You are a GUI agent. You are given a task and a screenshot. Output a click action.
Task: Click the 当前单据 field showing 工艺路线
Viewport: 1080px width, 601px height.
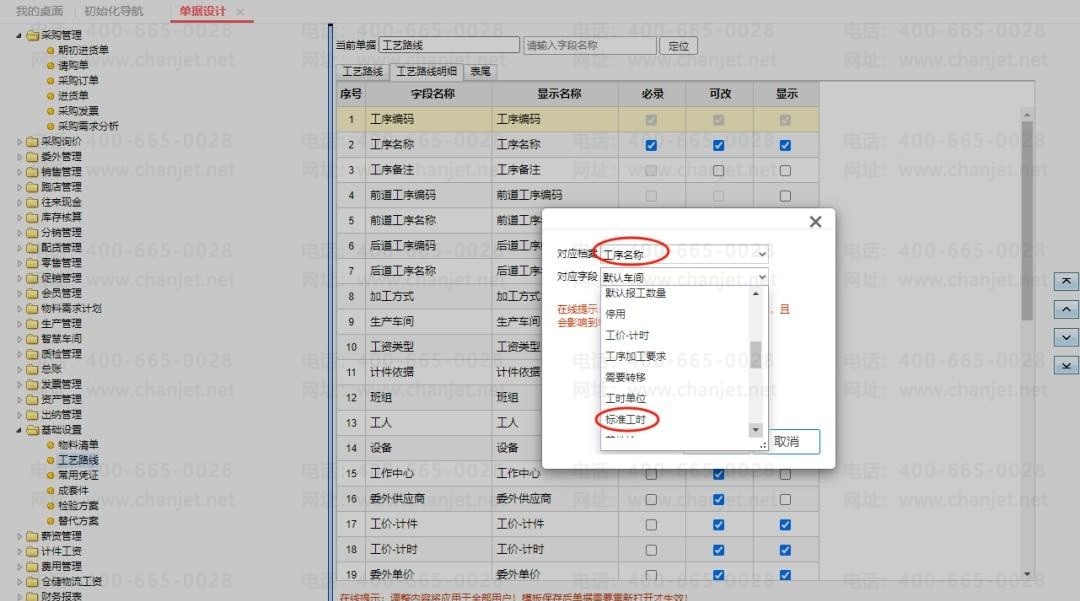449,45
